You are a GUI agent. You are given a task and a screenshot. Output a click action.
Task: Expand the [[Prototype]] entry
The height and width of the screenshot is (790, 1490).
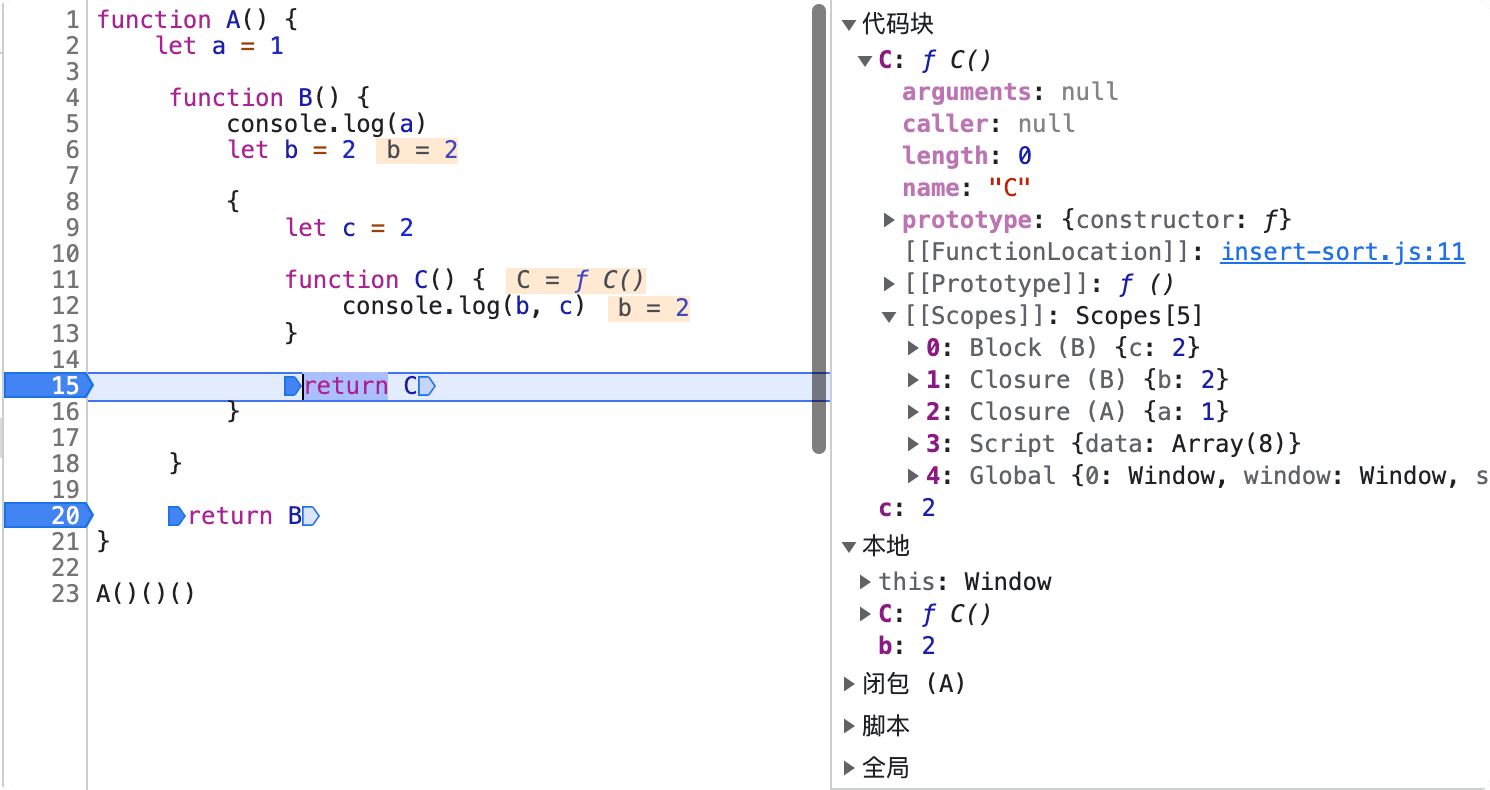coord(889,284)
